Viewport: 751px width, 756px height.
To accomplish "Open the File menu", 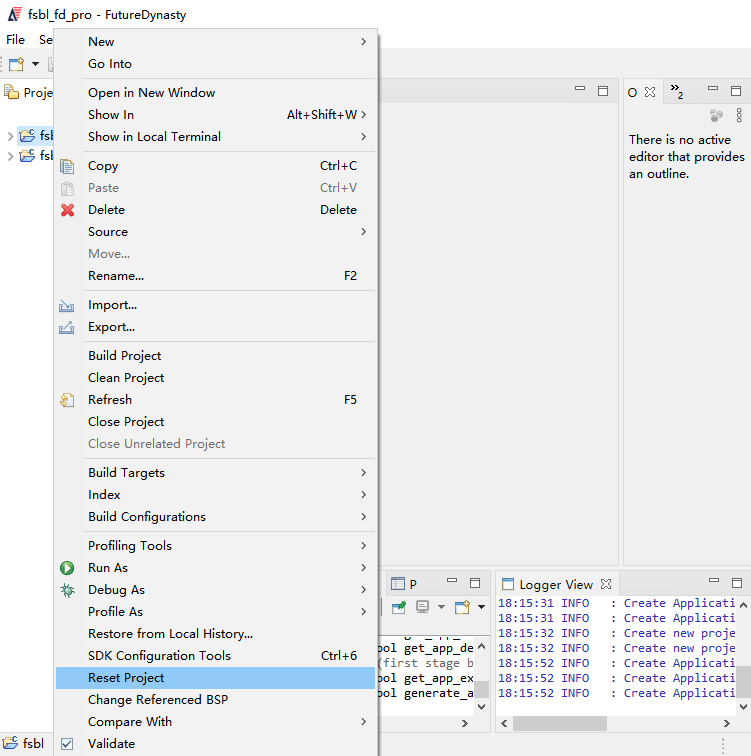I will (x=15, y=40).
